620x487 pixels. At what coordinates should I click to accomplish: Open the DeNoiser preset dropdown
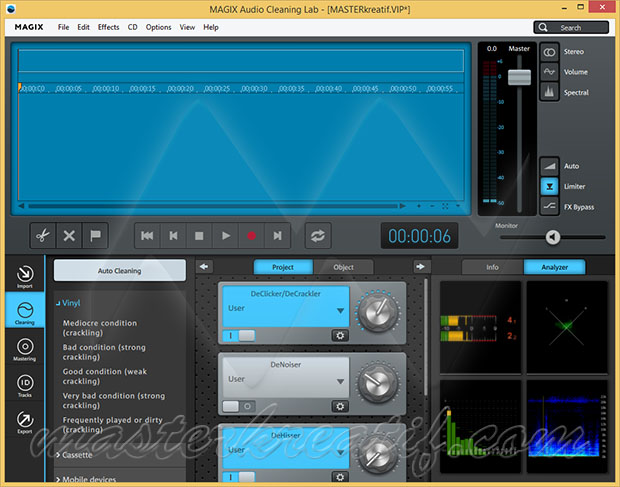[340, 381]
